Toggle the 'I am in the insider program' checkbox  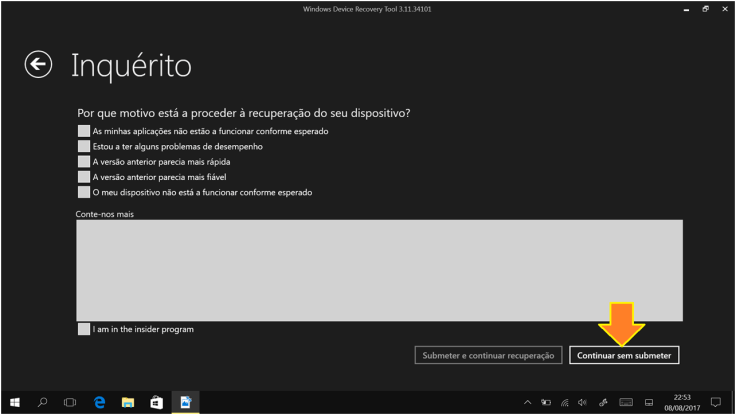pyautogui.click(x=83, y=329)
